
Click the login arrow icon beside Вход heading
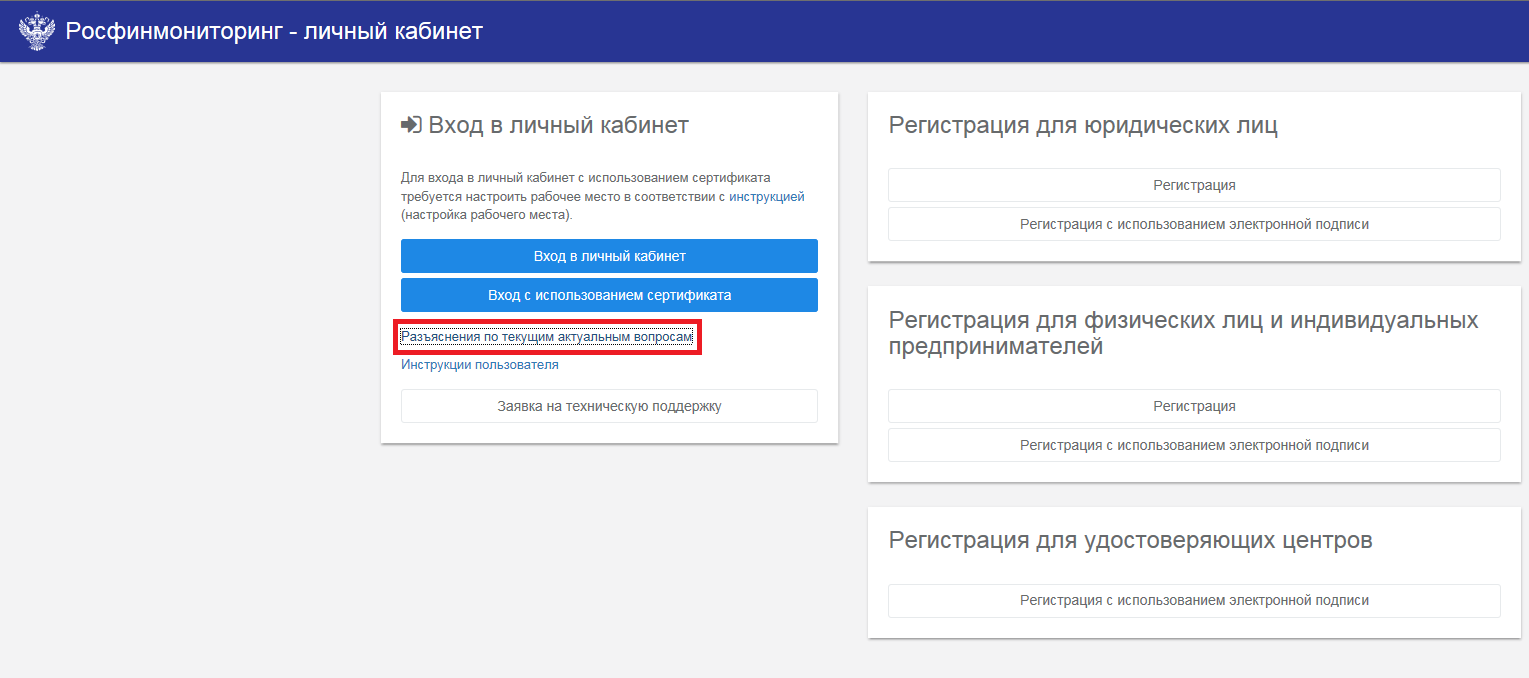(411, 125)
